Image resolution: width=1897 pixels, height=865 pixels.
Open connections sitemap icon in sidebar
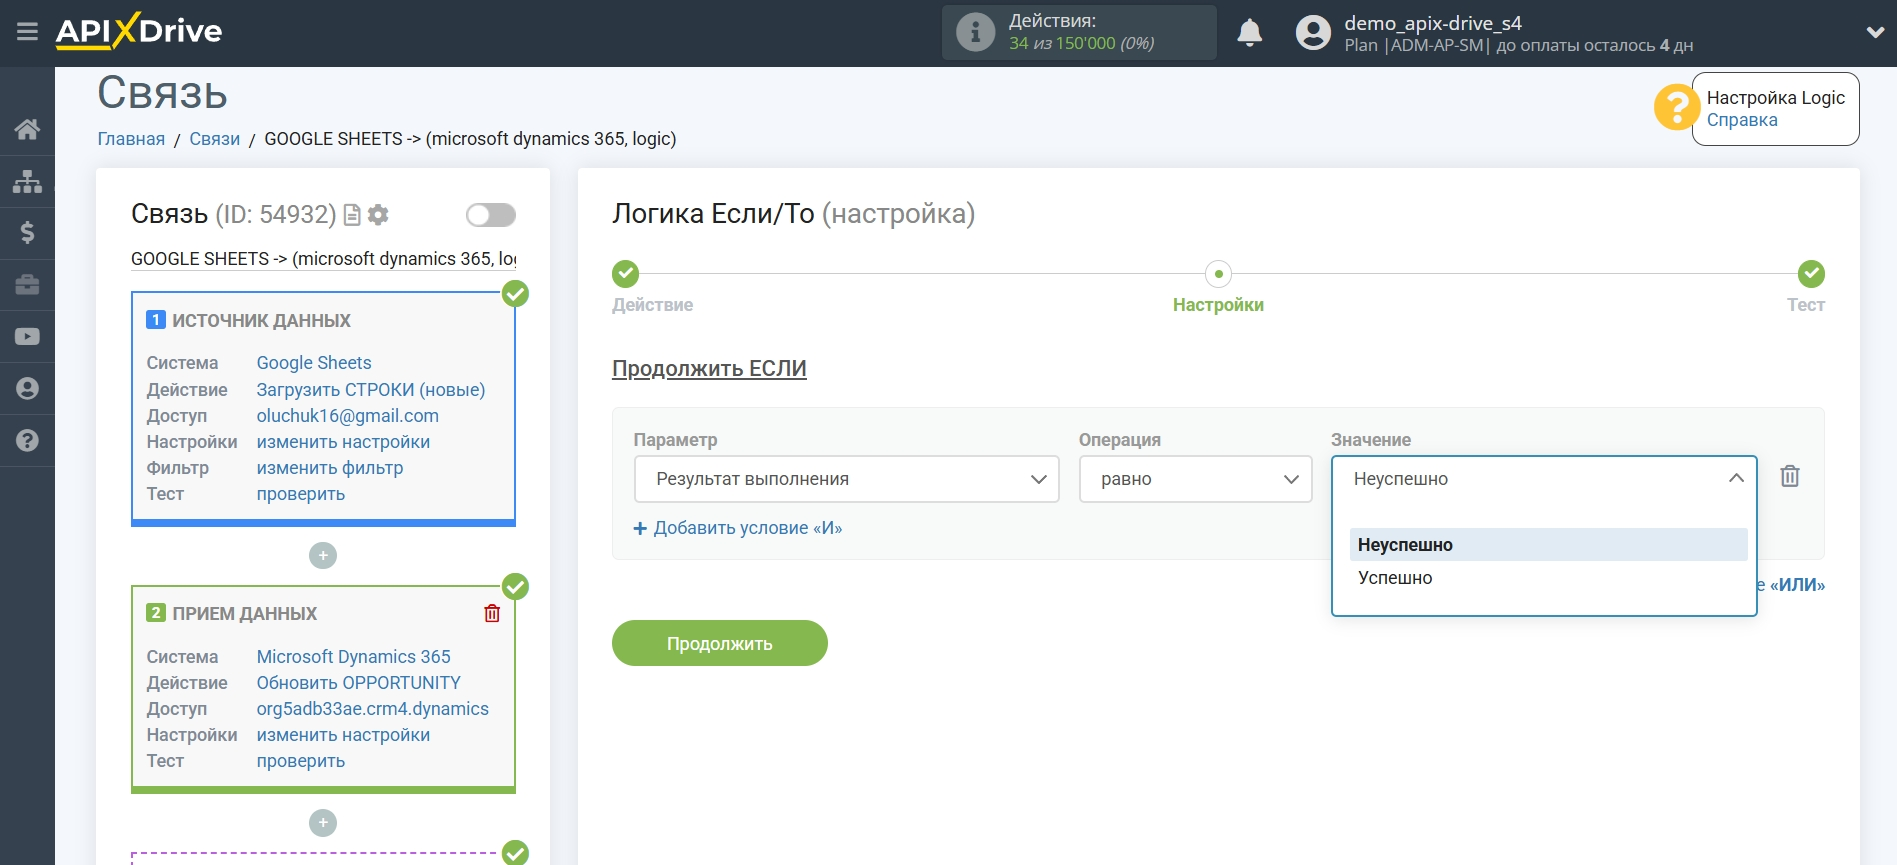[27, 181]
